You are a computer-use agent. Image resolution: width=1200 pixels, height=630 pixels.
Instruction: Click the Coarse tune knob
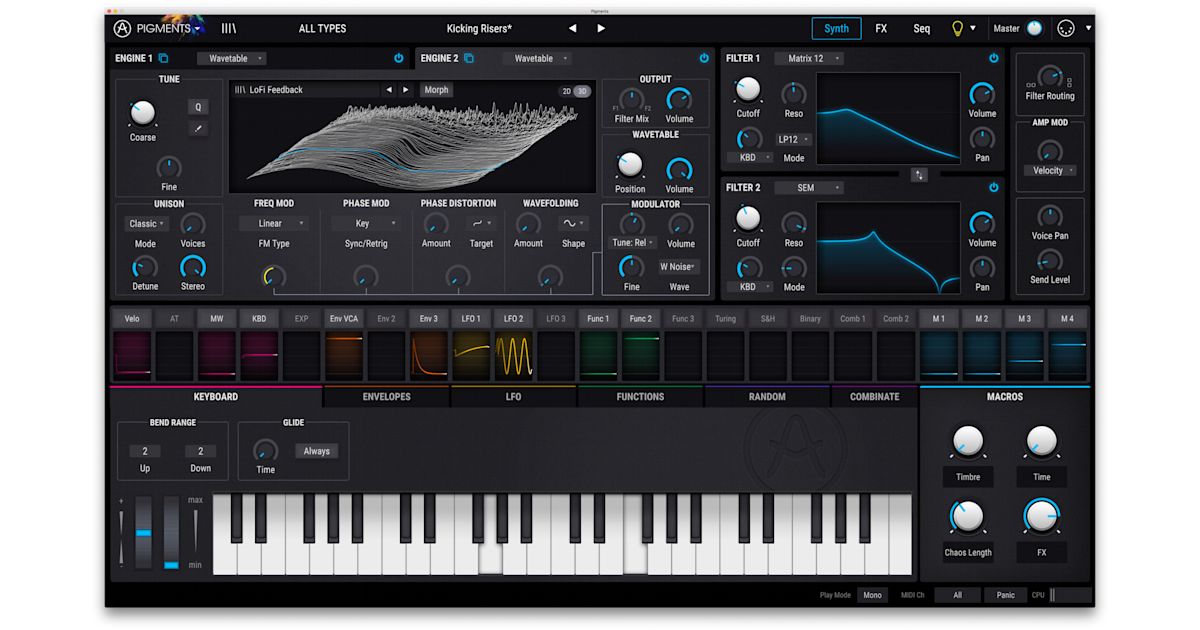click(143, 113)
